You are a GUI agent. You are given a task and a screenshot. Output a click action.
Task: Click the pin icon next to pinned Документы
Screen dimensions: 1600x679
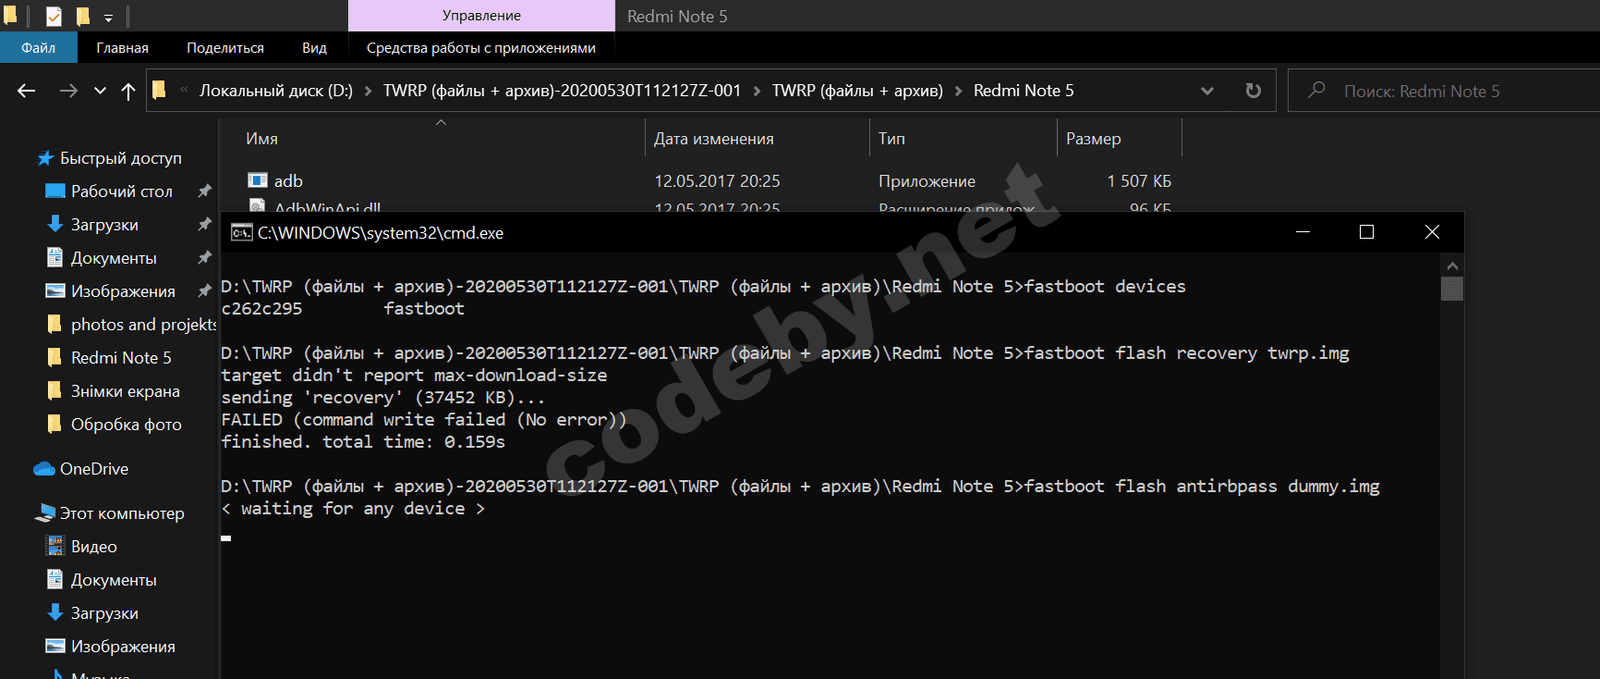click(204, 258)
